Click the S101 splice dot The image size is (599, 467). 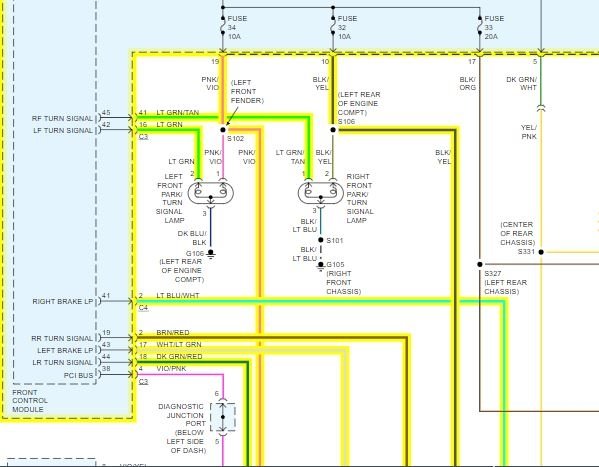click(321, 240)
